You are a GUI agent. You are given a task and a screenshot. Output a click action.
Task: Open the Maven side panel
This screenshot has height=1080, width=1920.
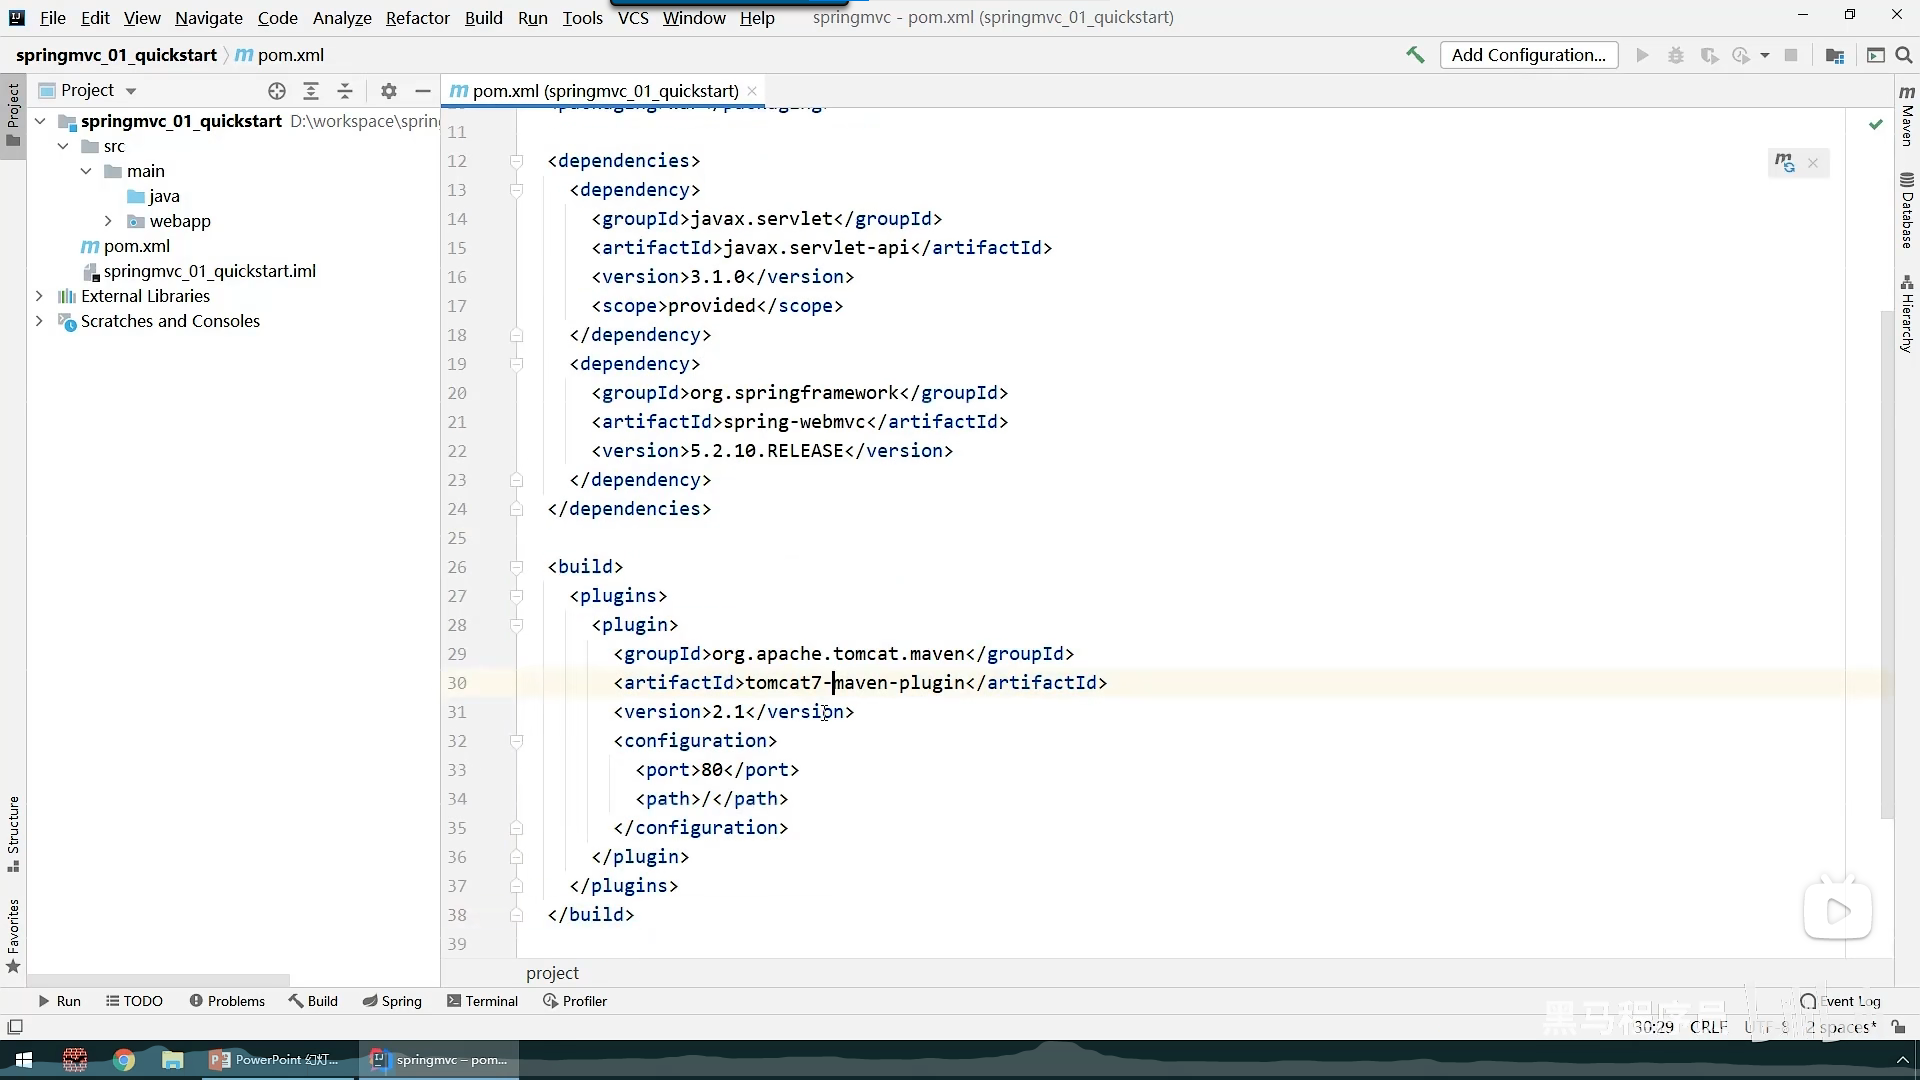tap(1907, 116)
